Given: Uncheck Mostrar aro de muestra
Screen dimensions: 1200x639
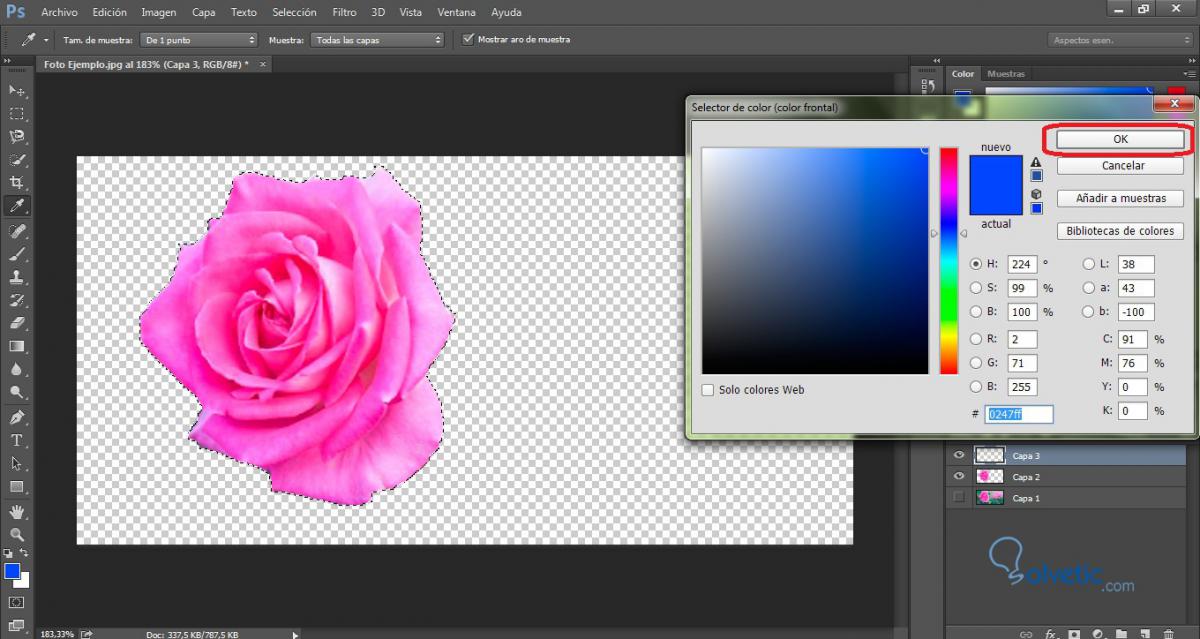Looking at the screenshot, I should 469,40.
